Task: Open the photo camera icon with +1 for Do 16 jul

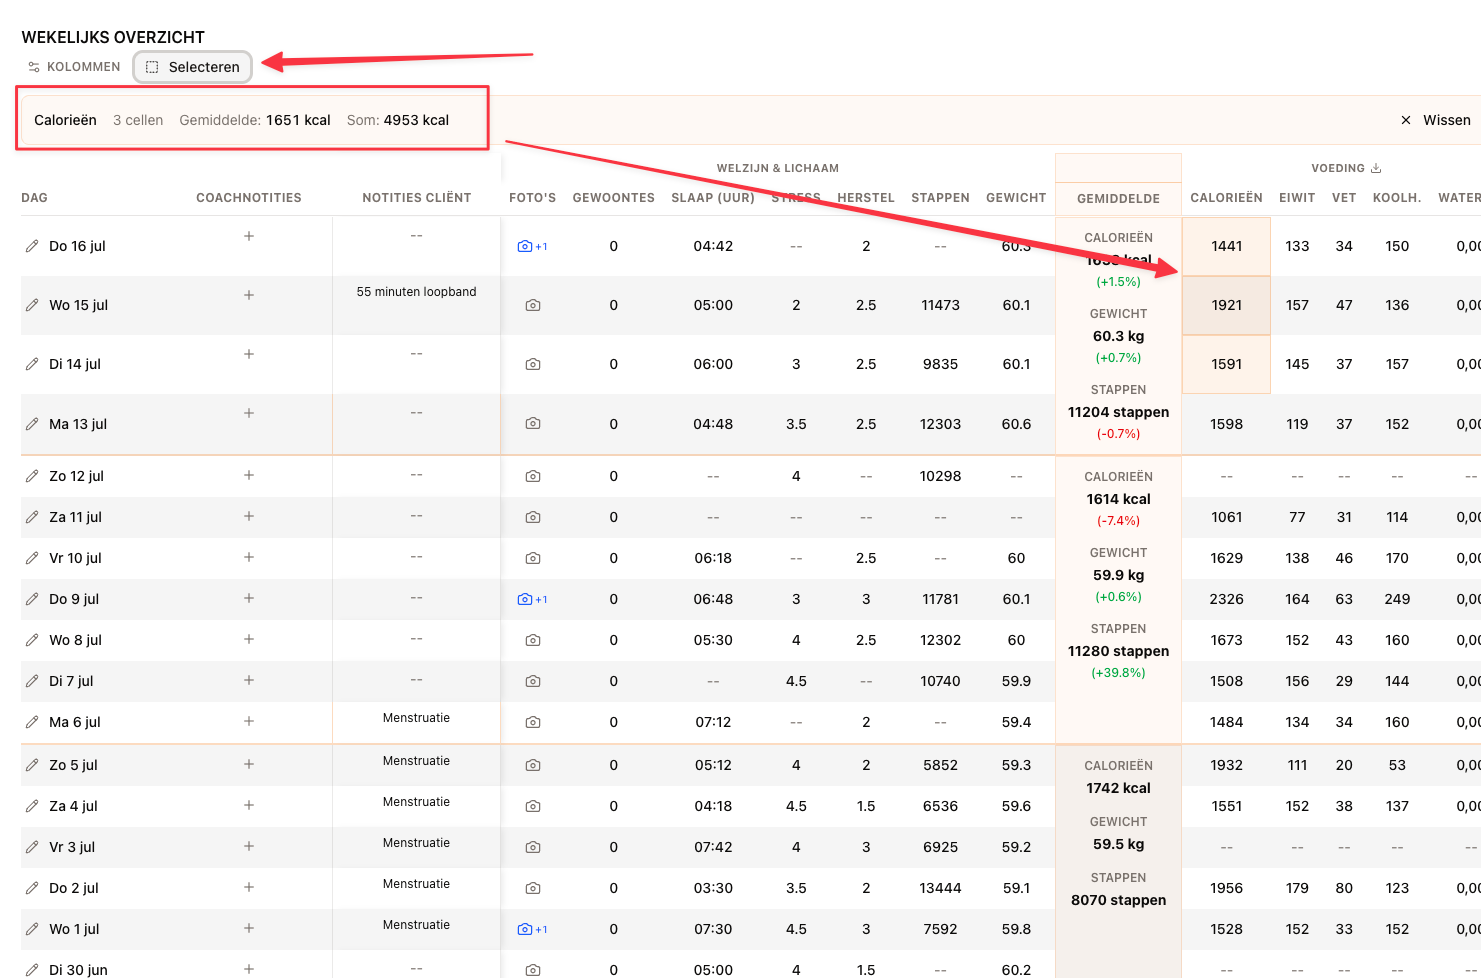Action: [x=532, y=246]
